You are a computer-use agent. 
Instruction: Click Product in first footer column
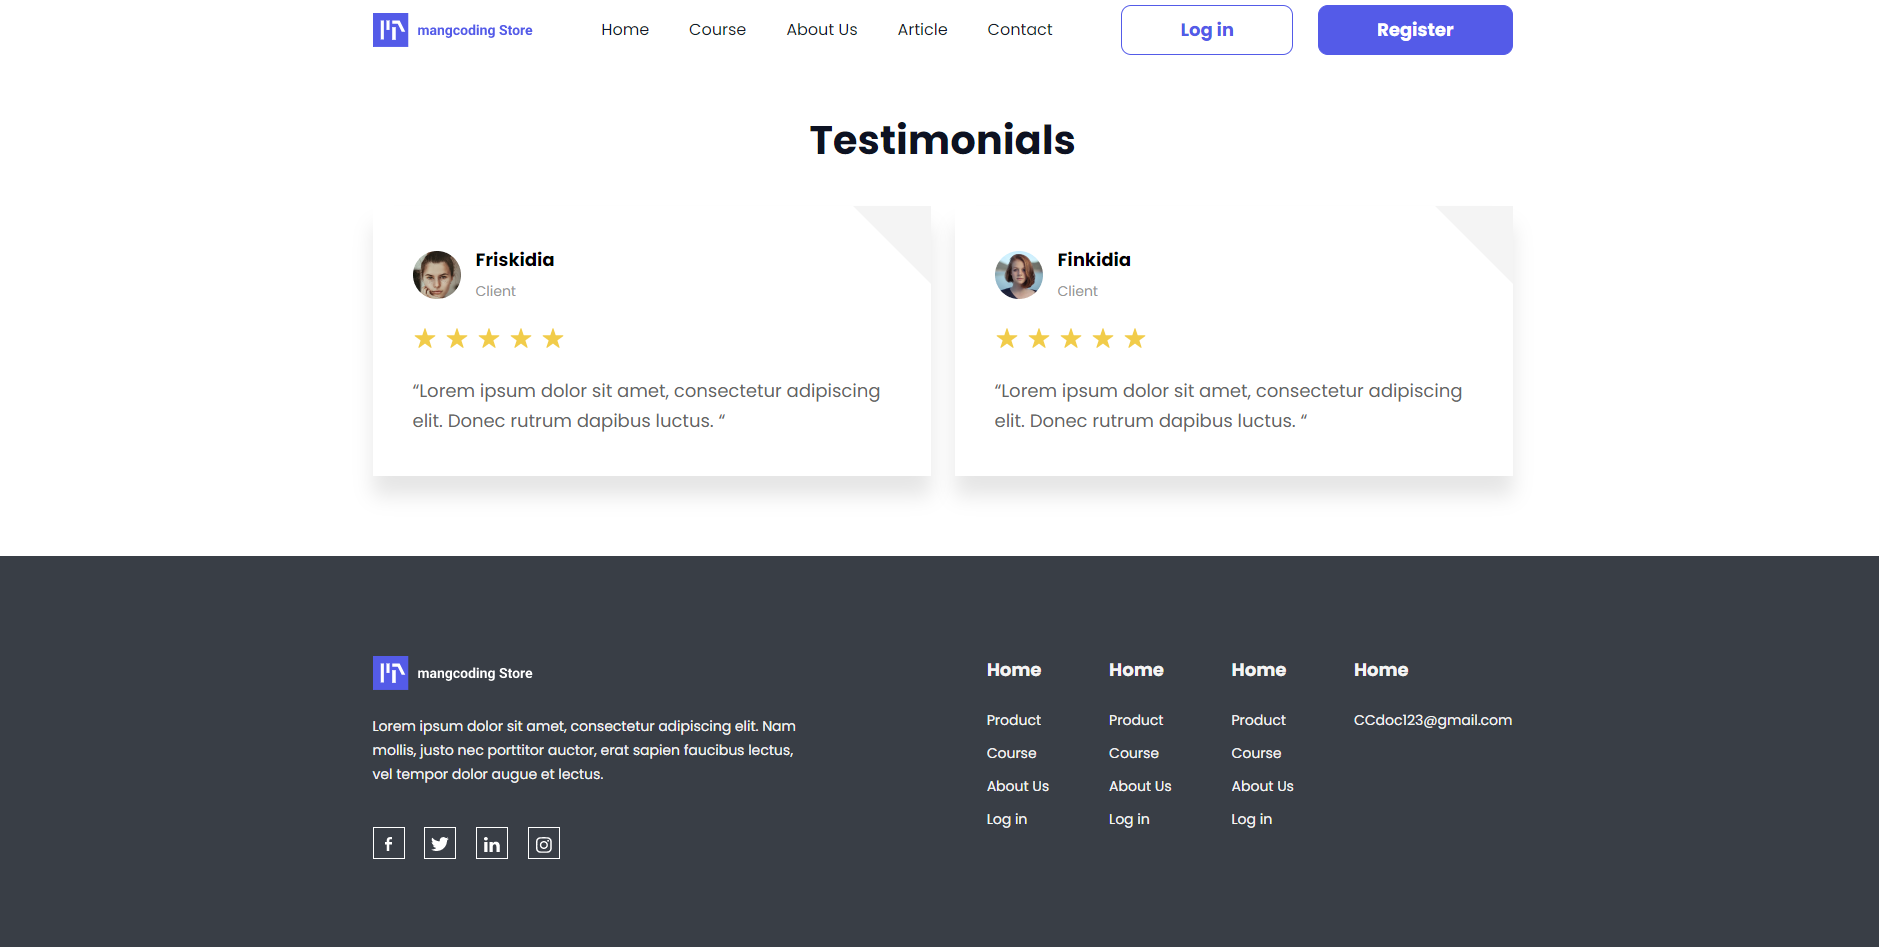pos(1014,720)
